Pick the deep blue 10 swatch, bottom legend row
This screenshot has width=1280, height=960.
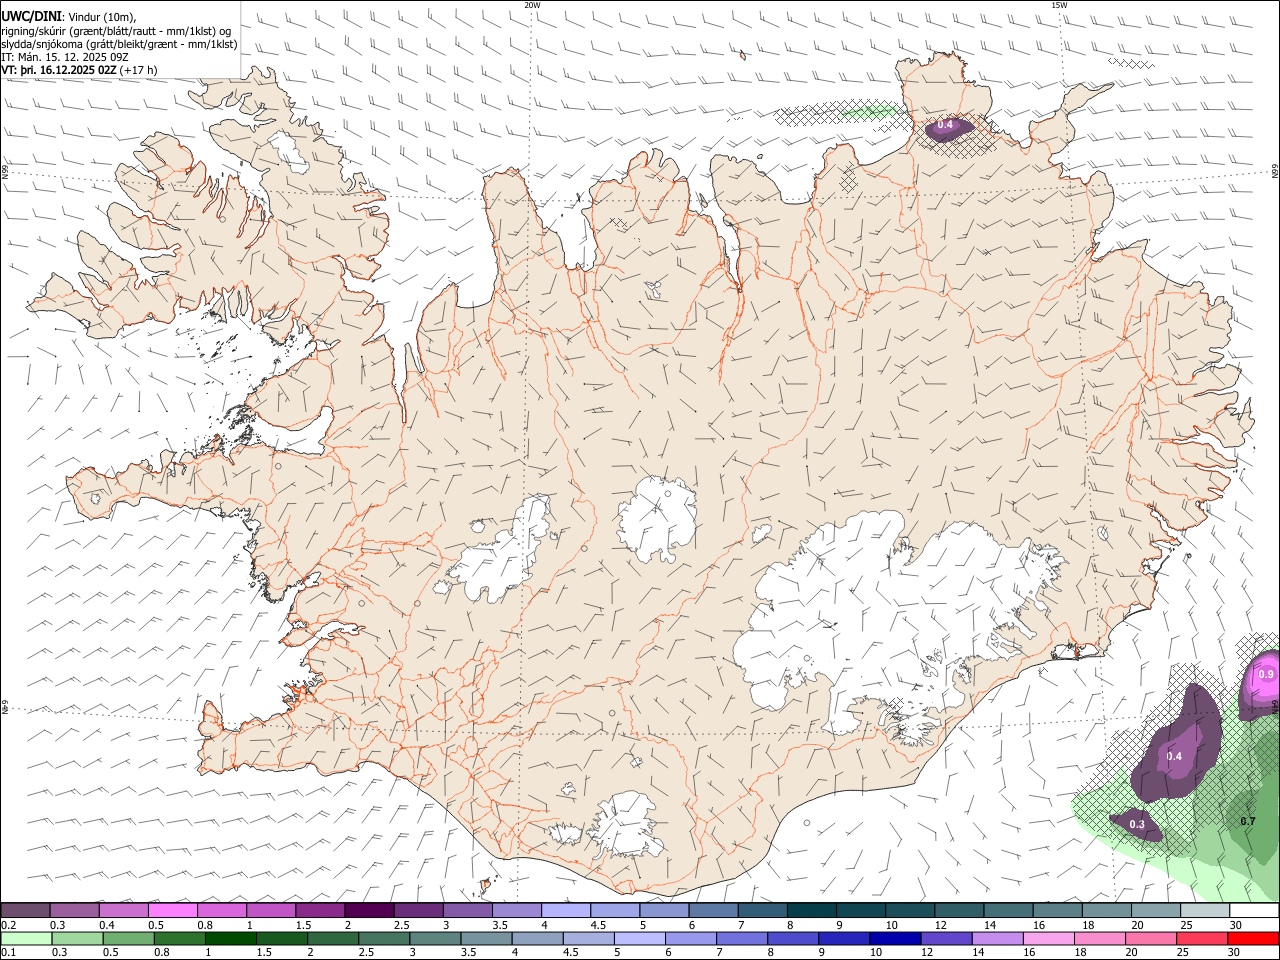[894, 938]
